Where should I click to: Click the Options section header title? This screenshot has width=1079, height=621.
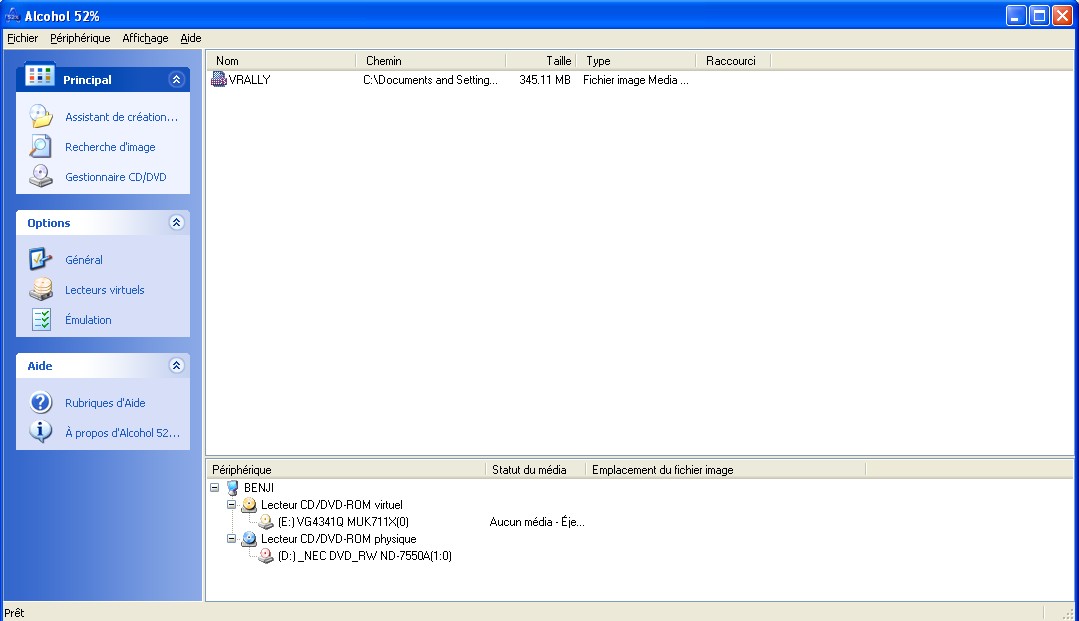point(49,223)
